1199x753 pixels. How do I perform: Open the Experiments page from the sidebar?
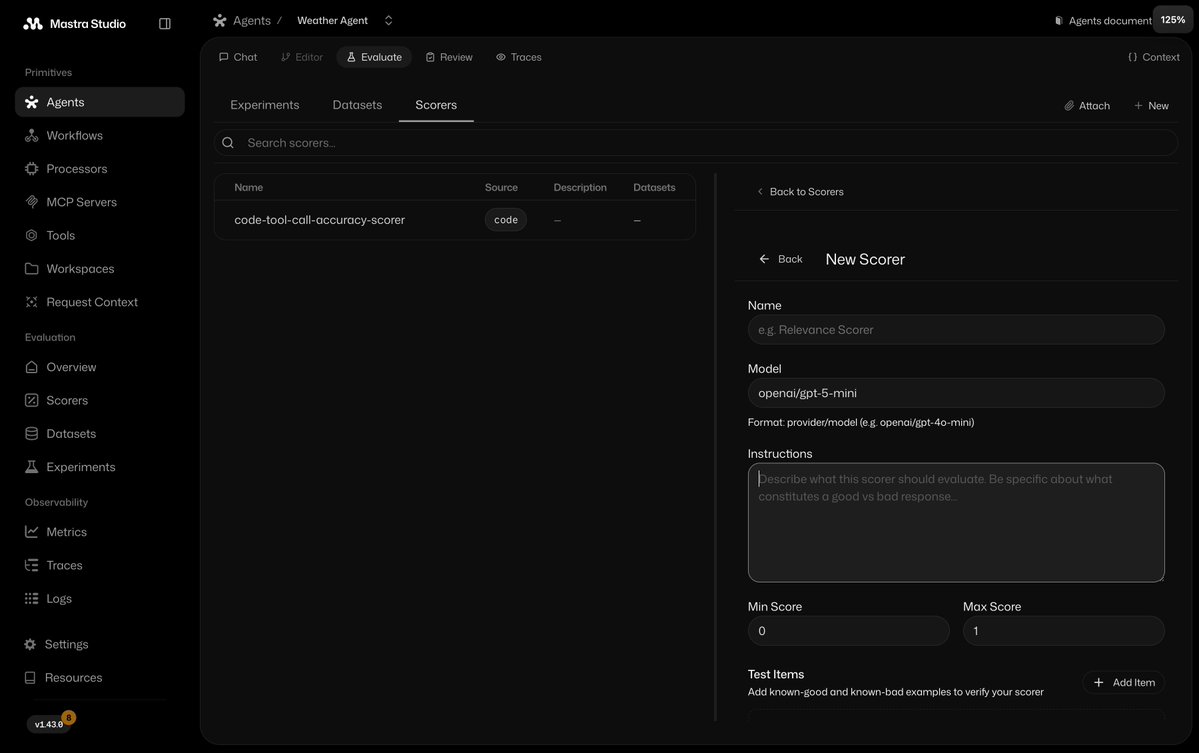99,467
